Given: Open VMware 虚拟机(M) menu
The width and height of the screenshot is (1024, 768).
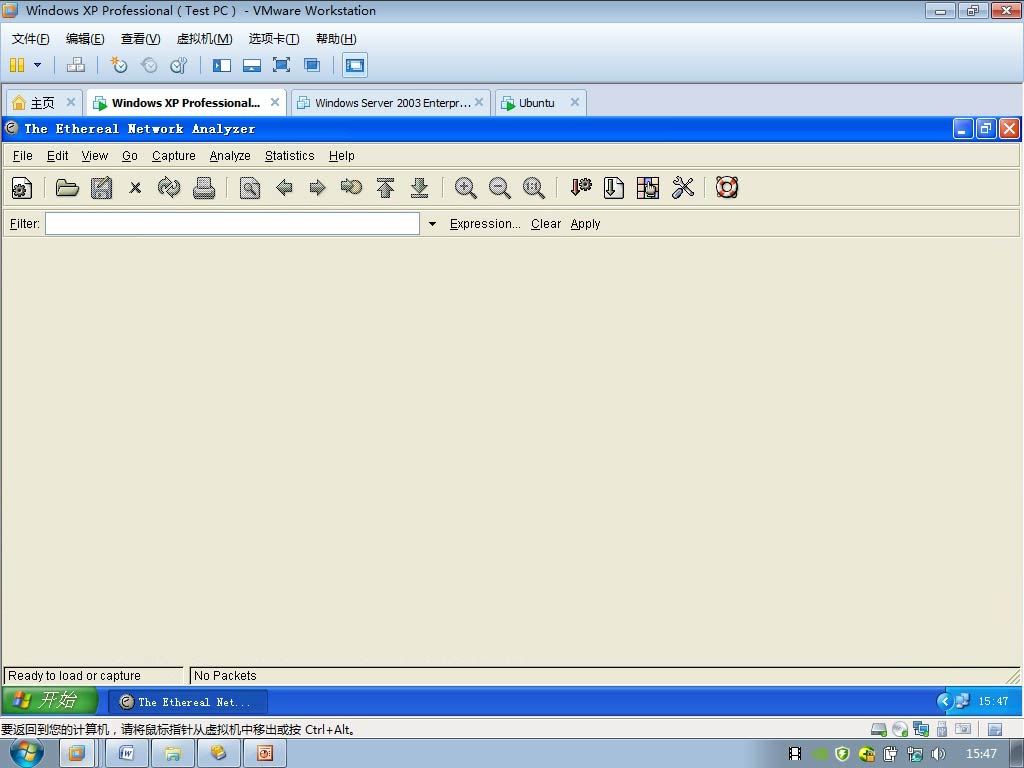Looking at the screenshot, I should coord(204,39).
